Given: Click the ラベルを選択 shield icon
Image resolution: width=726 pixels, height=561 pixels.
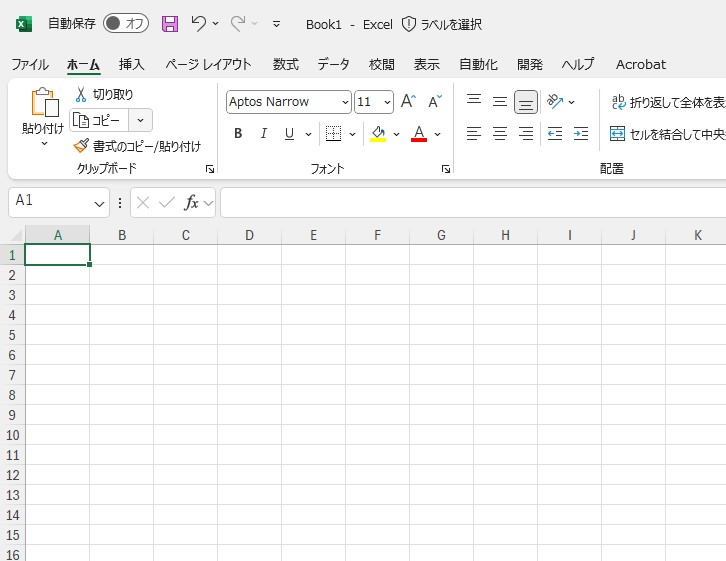Looking at the screenshot, I should (408, 24).
